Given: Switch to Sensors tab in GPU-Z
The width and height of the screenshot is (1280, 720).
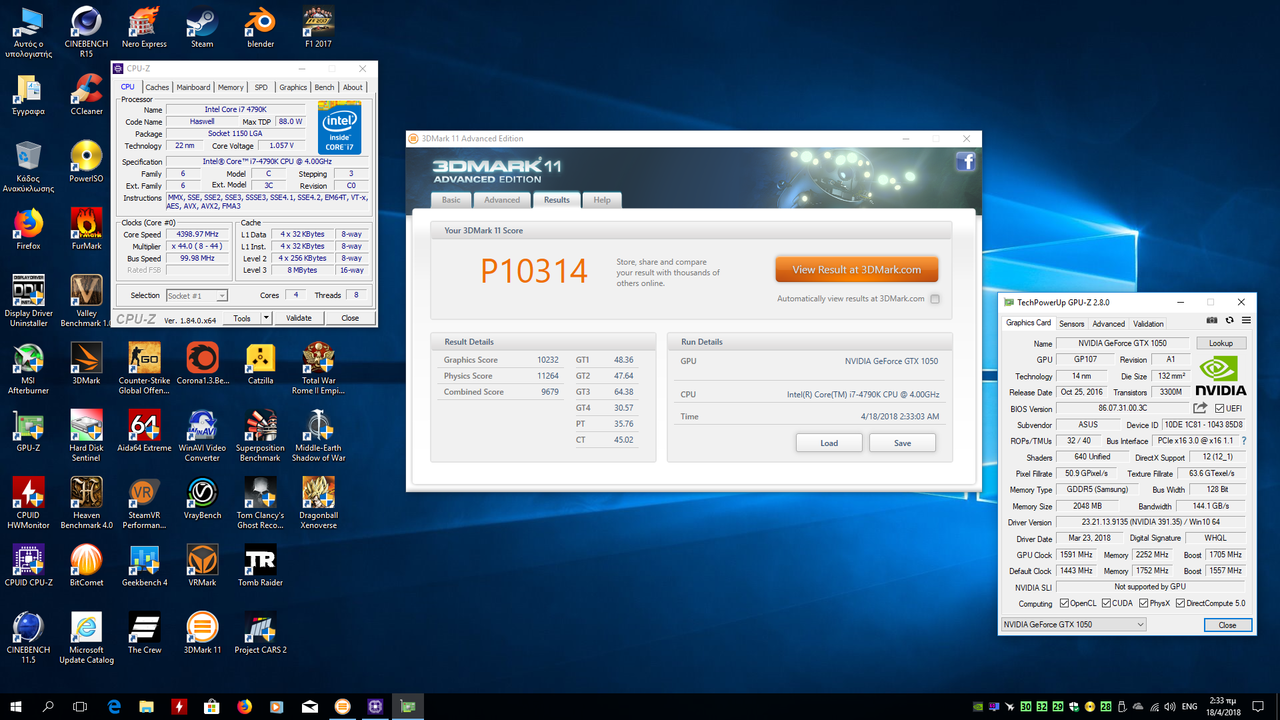Looking at the screenshot, I should click(1072, 323).
